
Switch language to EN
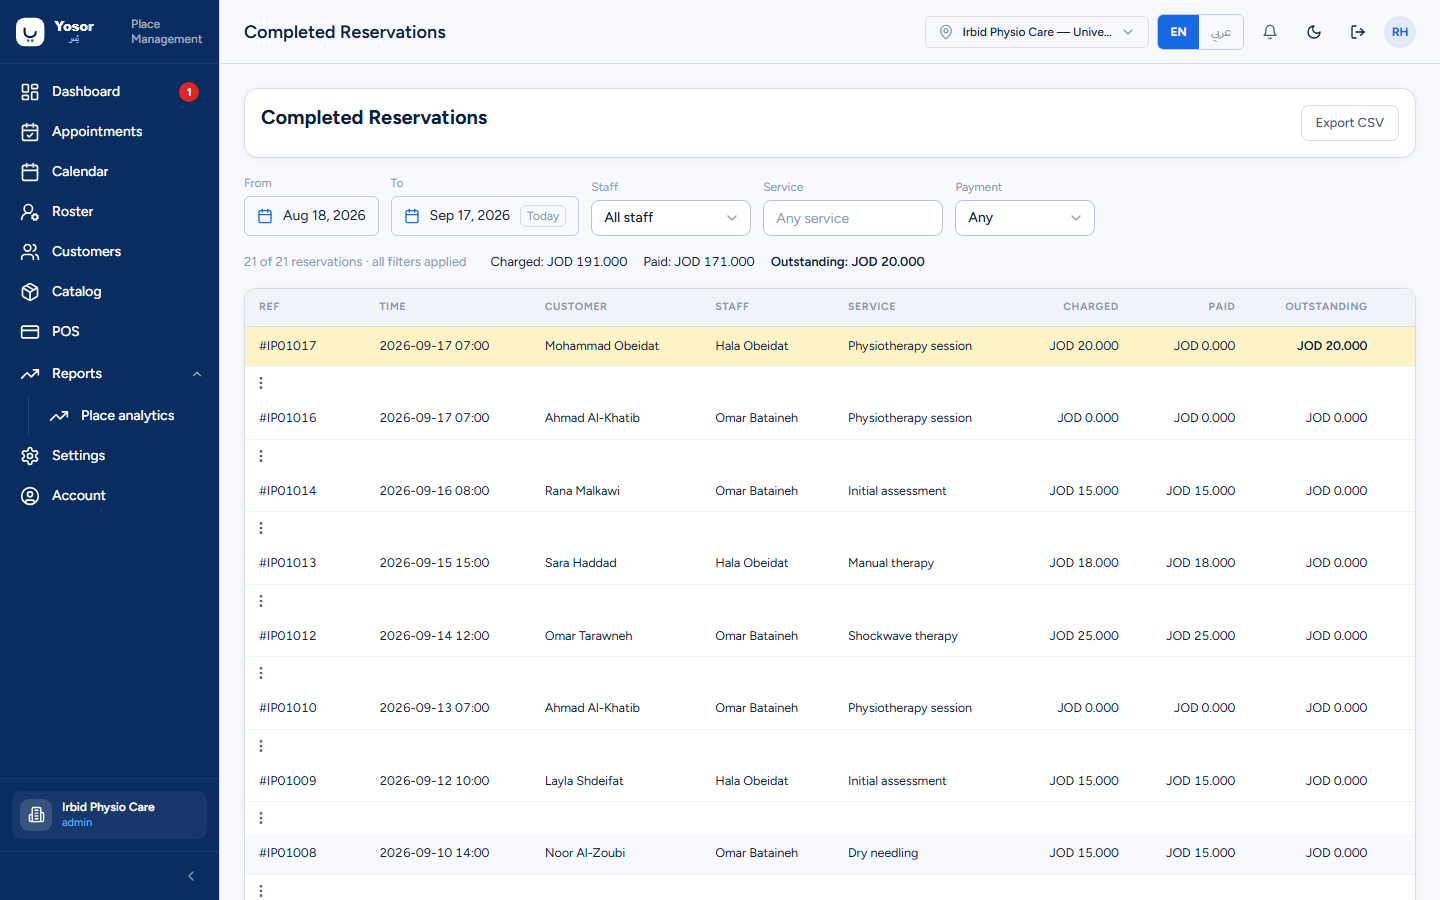tap(1179, 32)
